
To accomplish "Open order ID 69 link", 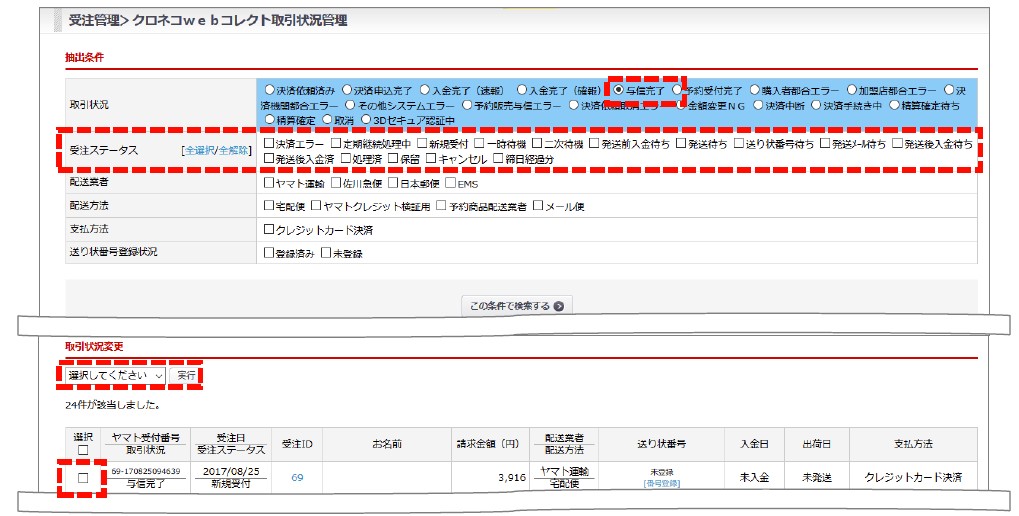I will pos(297,478).
